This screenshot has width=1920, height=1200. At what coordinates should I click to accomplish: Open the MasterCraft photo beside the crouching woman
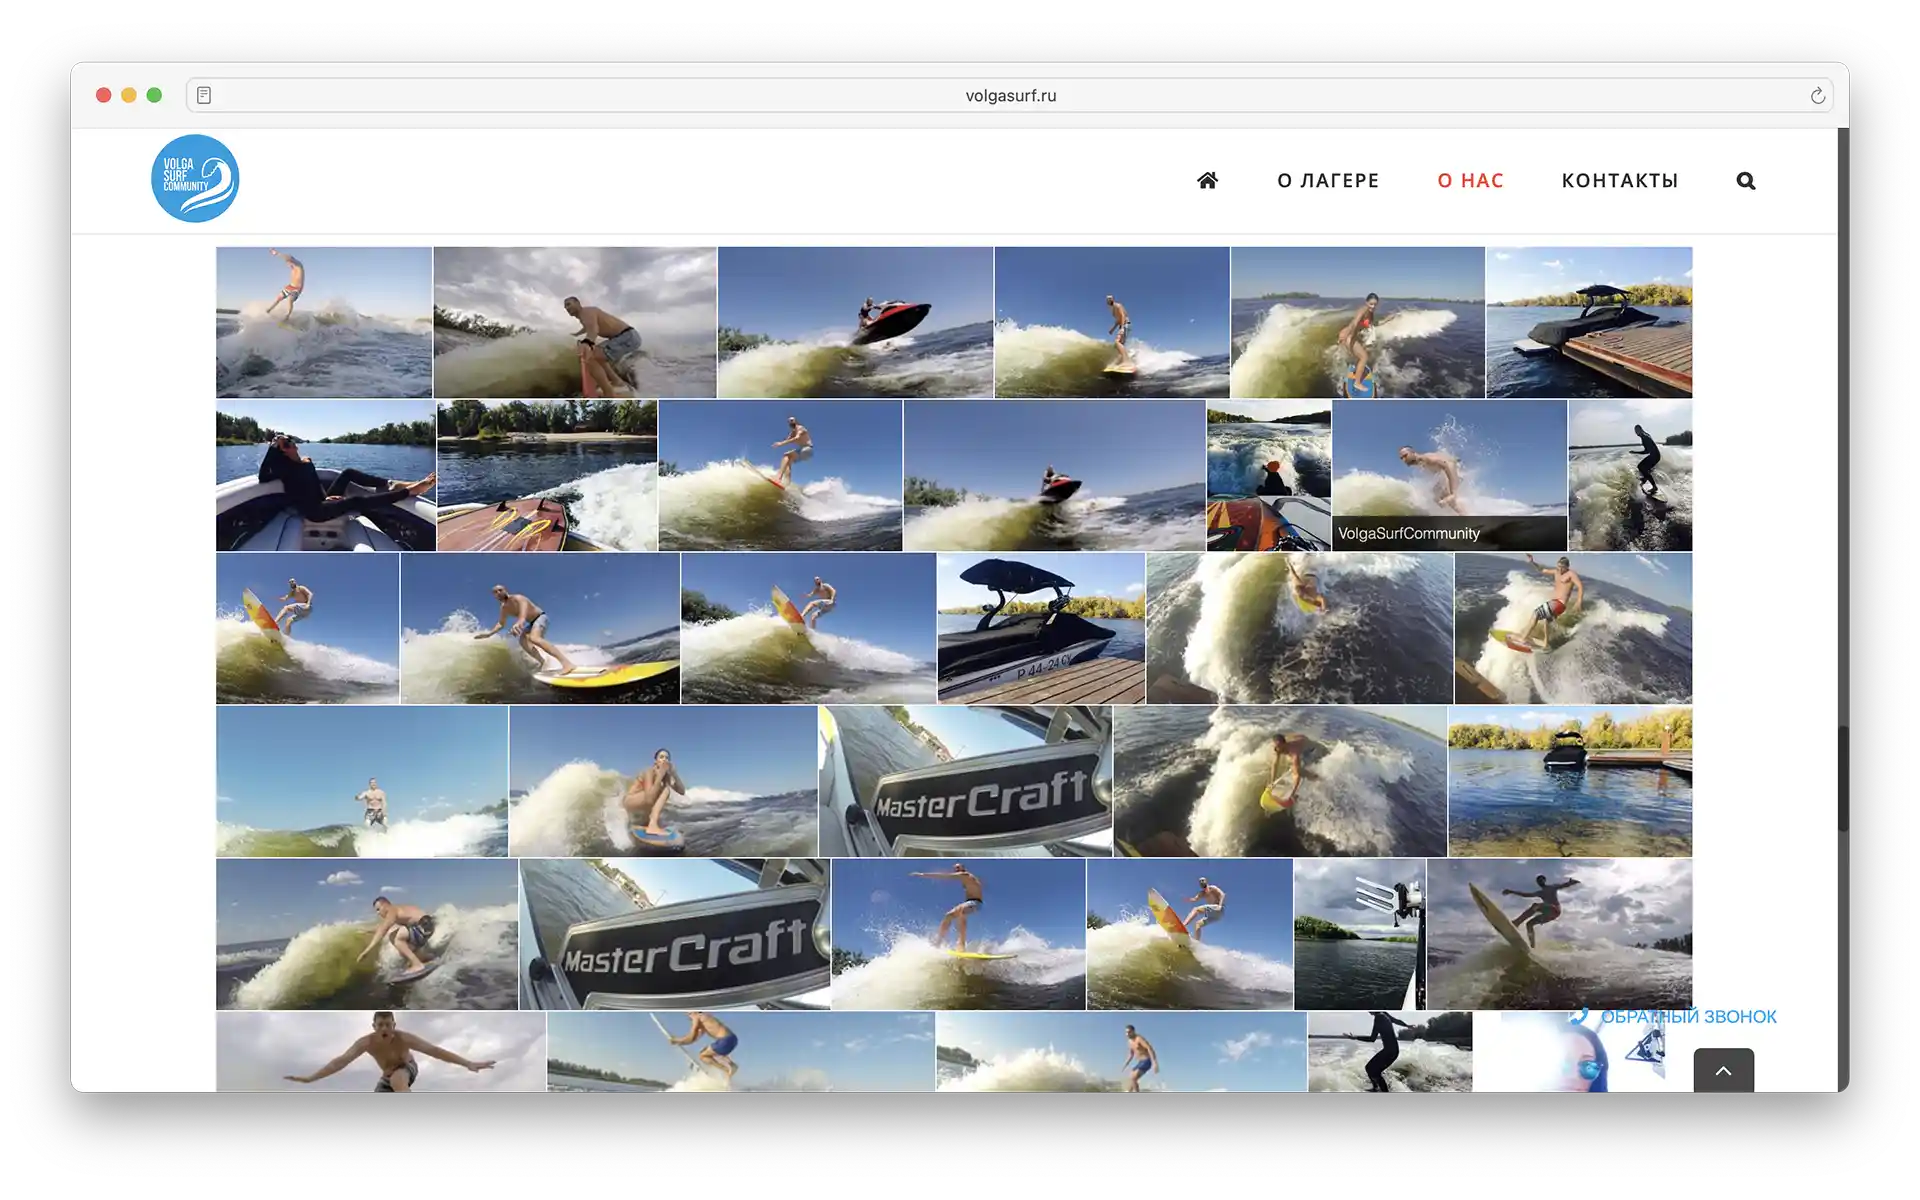[x=965, y=781]
